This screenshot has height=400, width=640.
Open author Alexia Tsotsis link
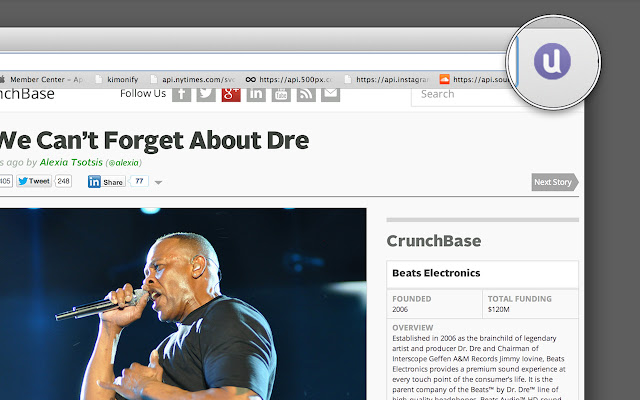point(71,162)
